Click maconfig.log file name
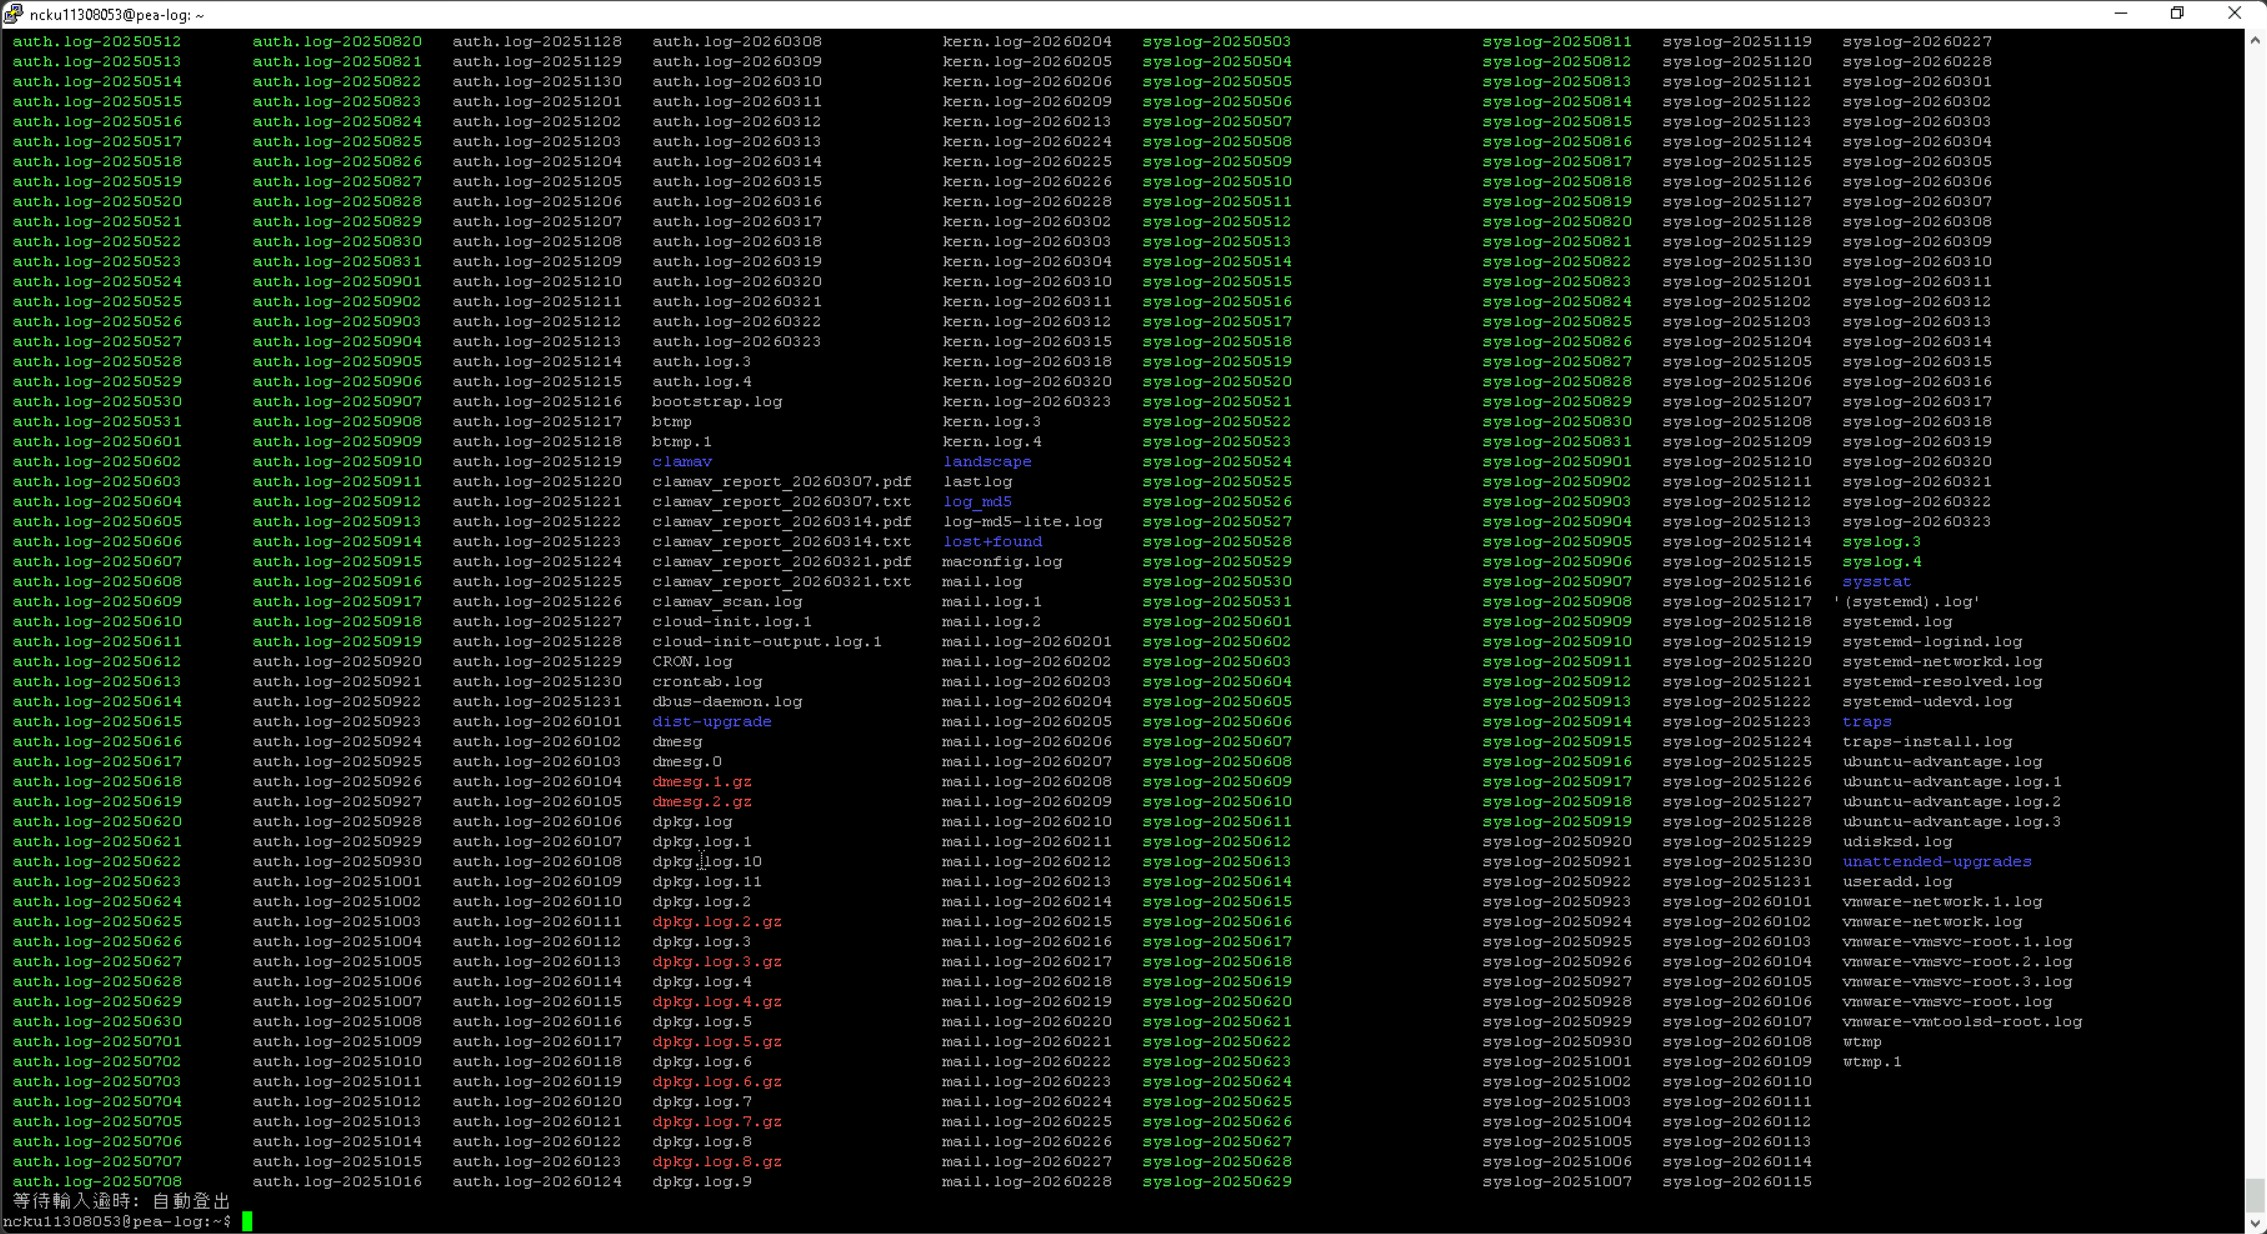Screen dimensions: 2267x1234 [1002, 561]
